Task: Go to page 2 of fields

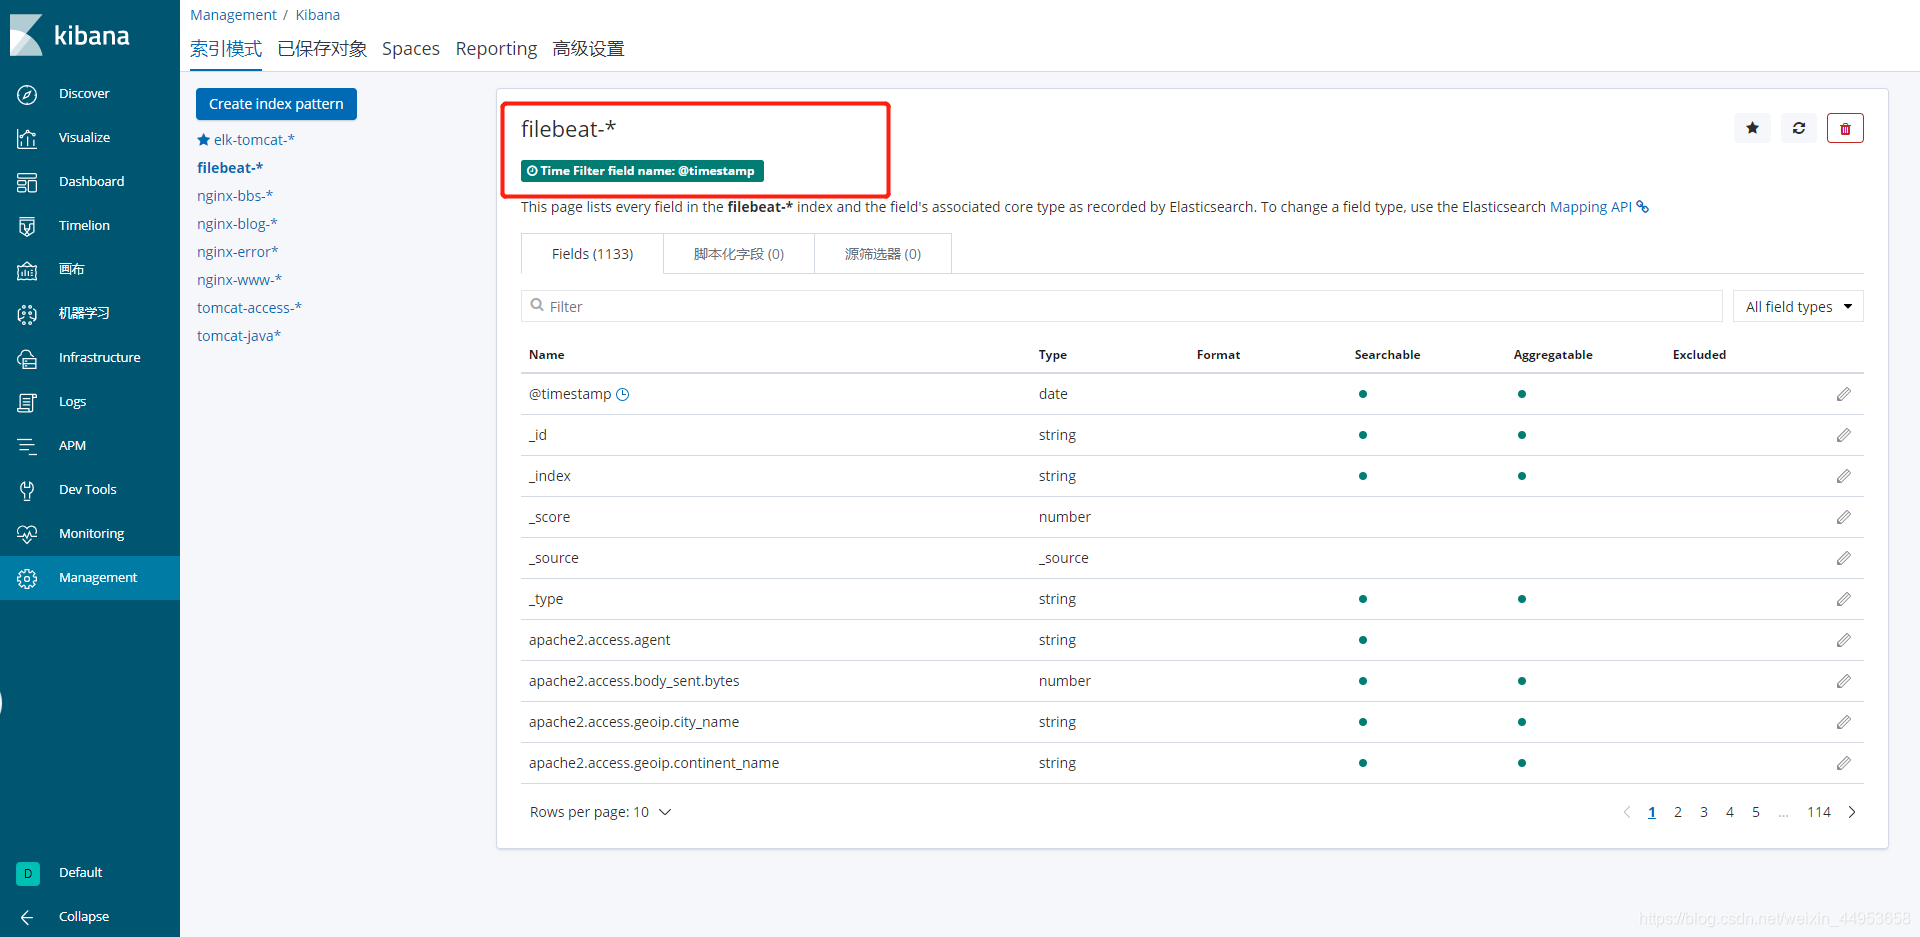Action: pos(1678,813)
